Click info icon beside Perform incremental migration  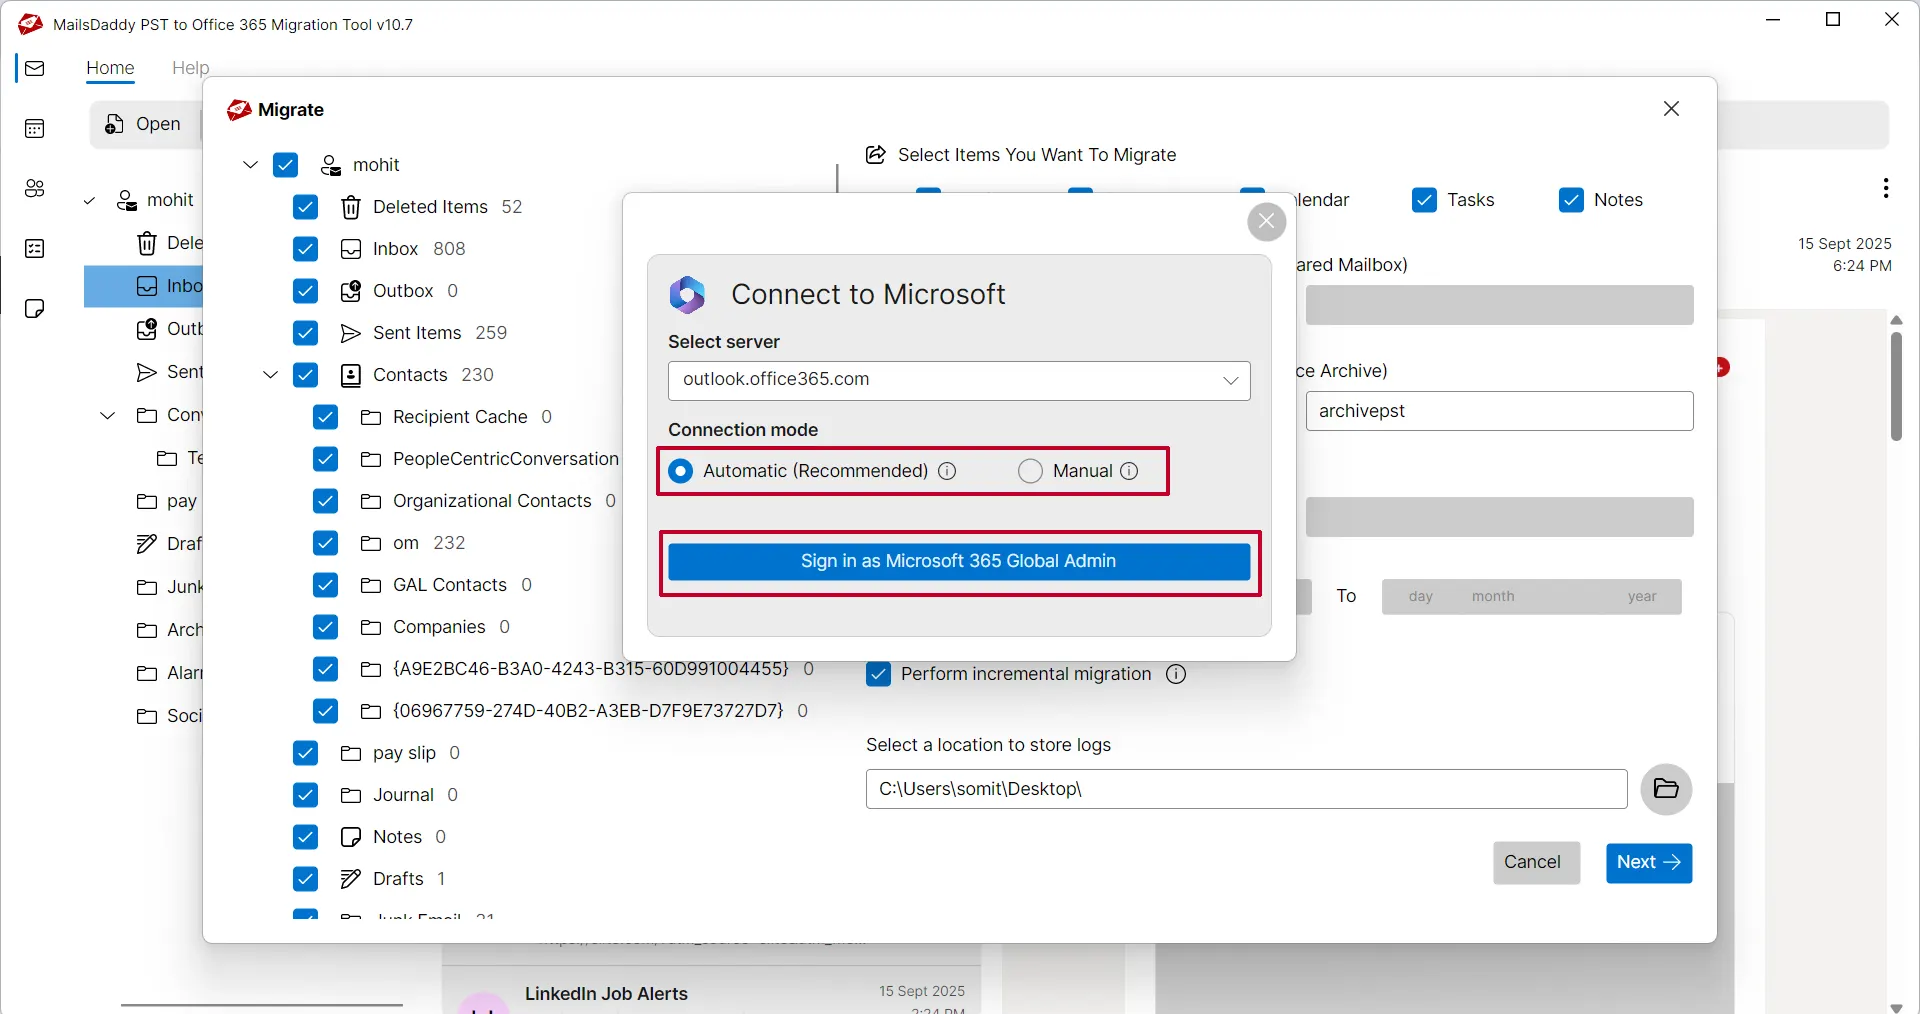point(1176,675)
